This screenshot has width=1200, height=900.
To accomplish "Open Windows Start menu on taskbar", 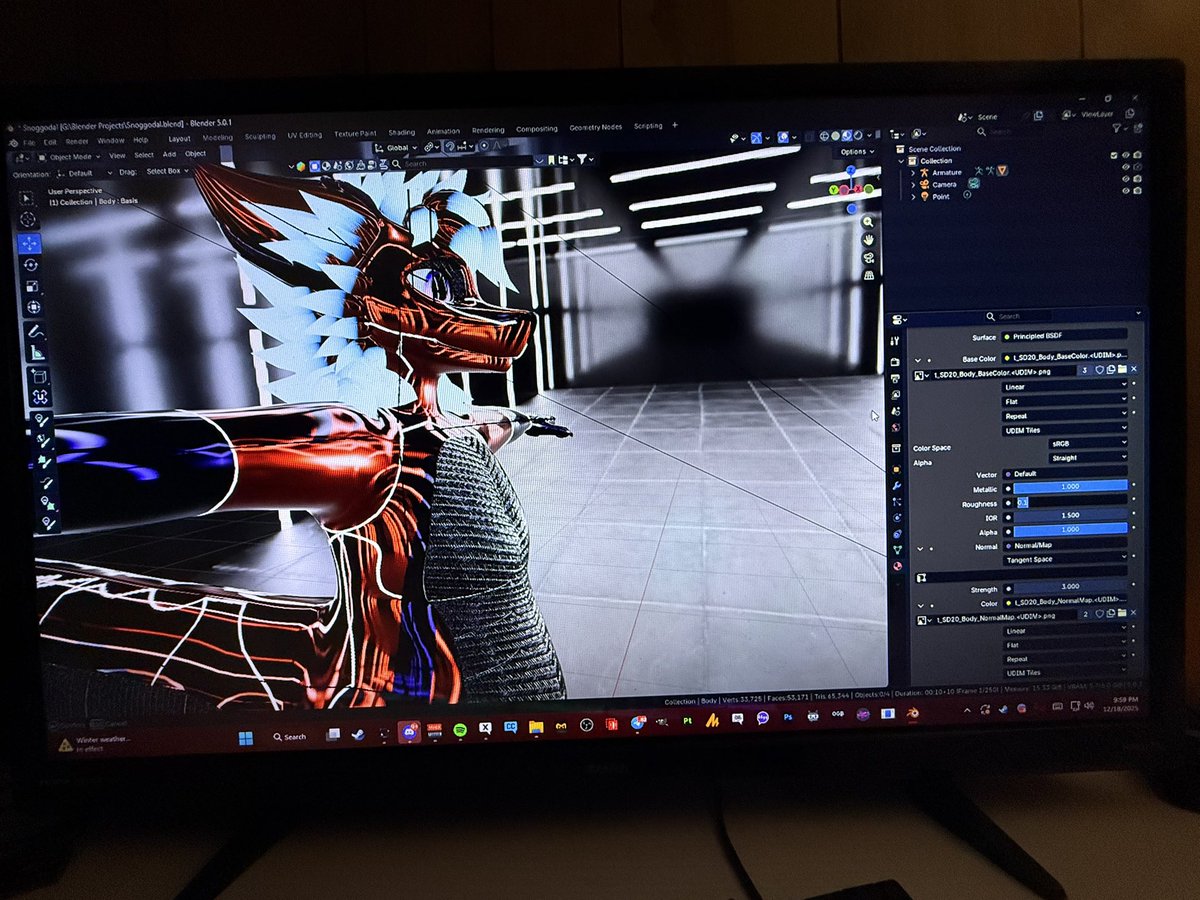I will pyautogui.click(x=245, y=737).
